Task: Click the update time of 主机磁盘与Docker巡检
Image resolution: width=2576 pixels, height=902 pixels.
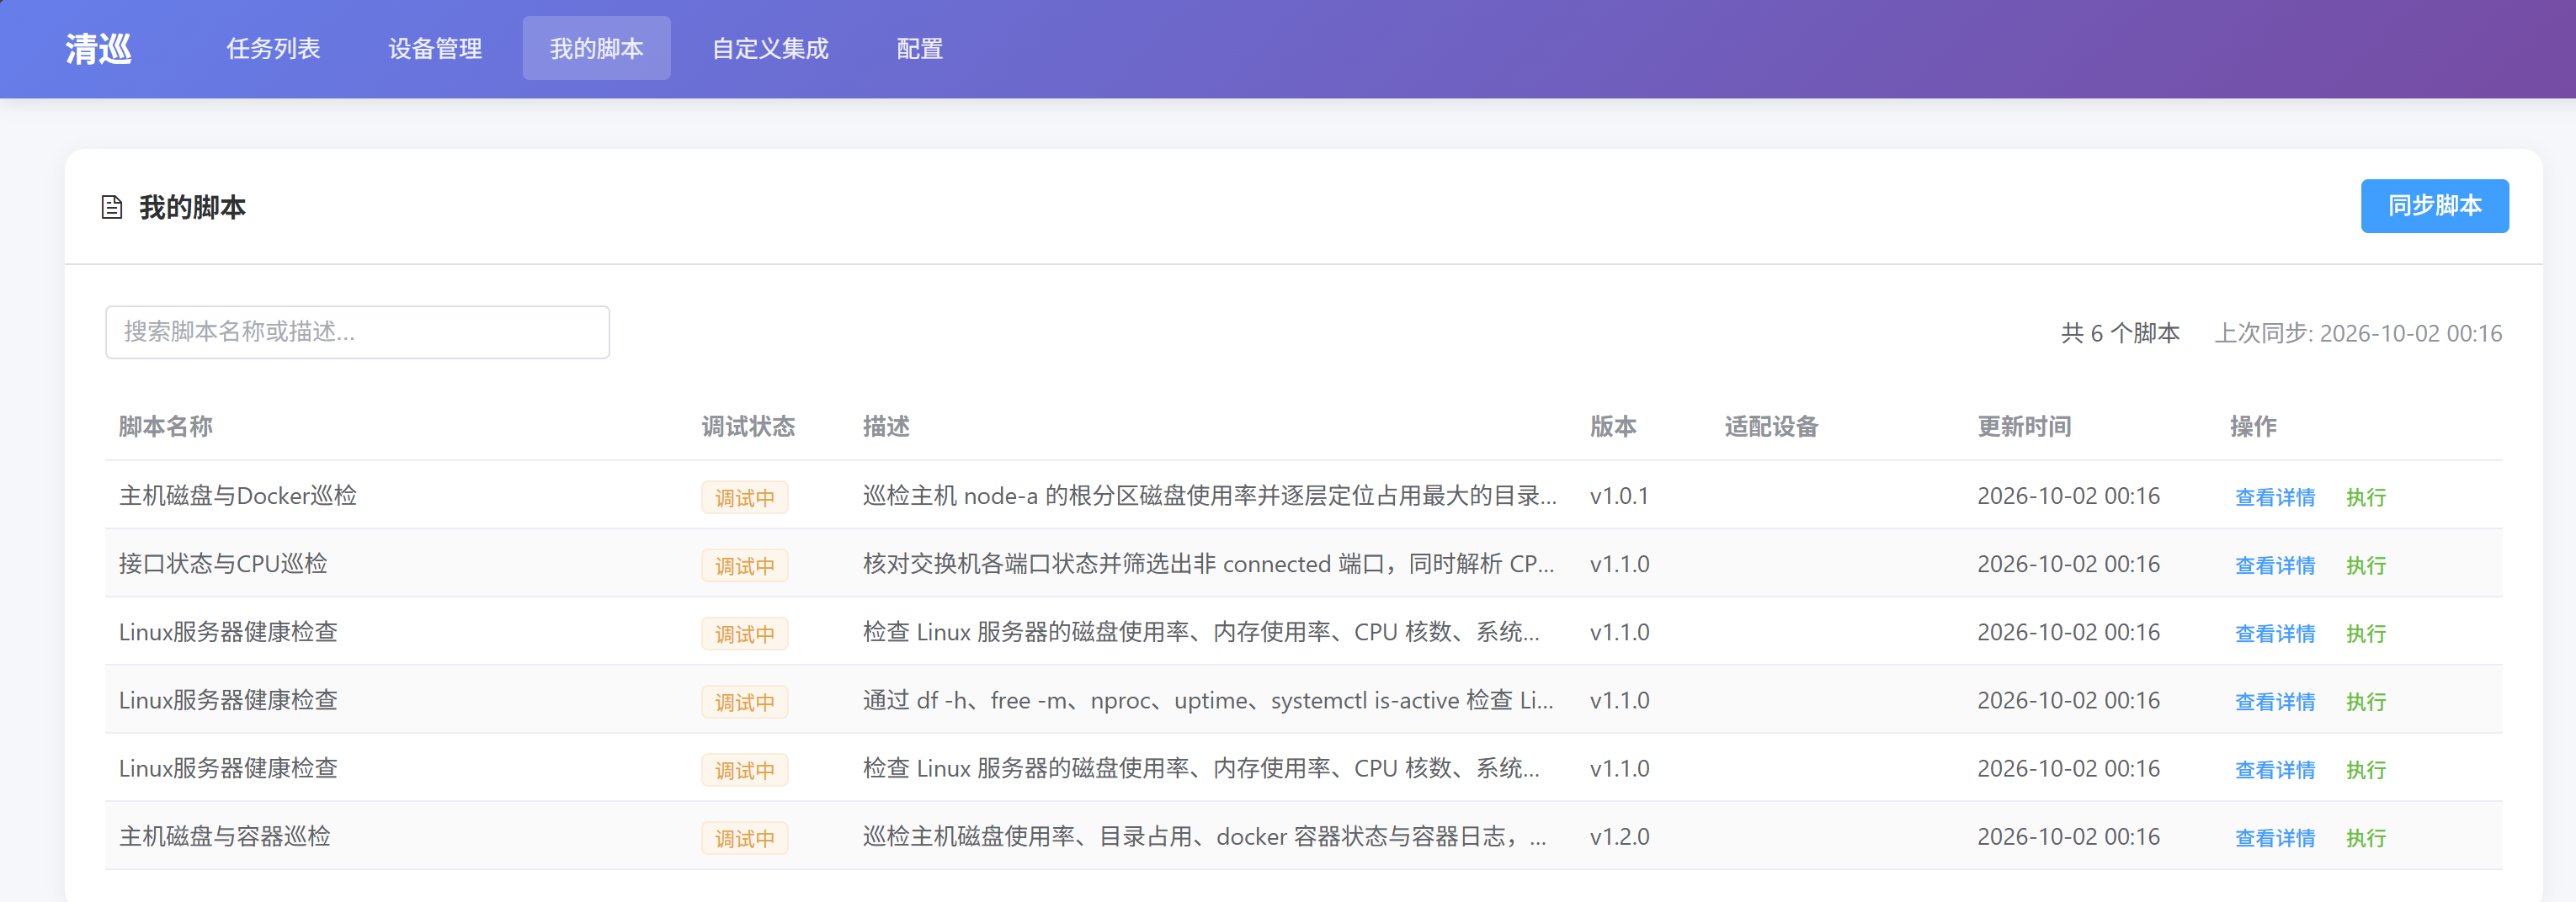Action: coord(2068,495)
